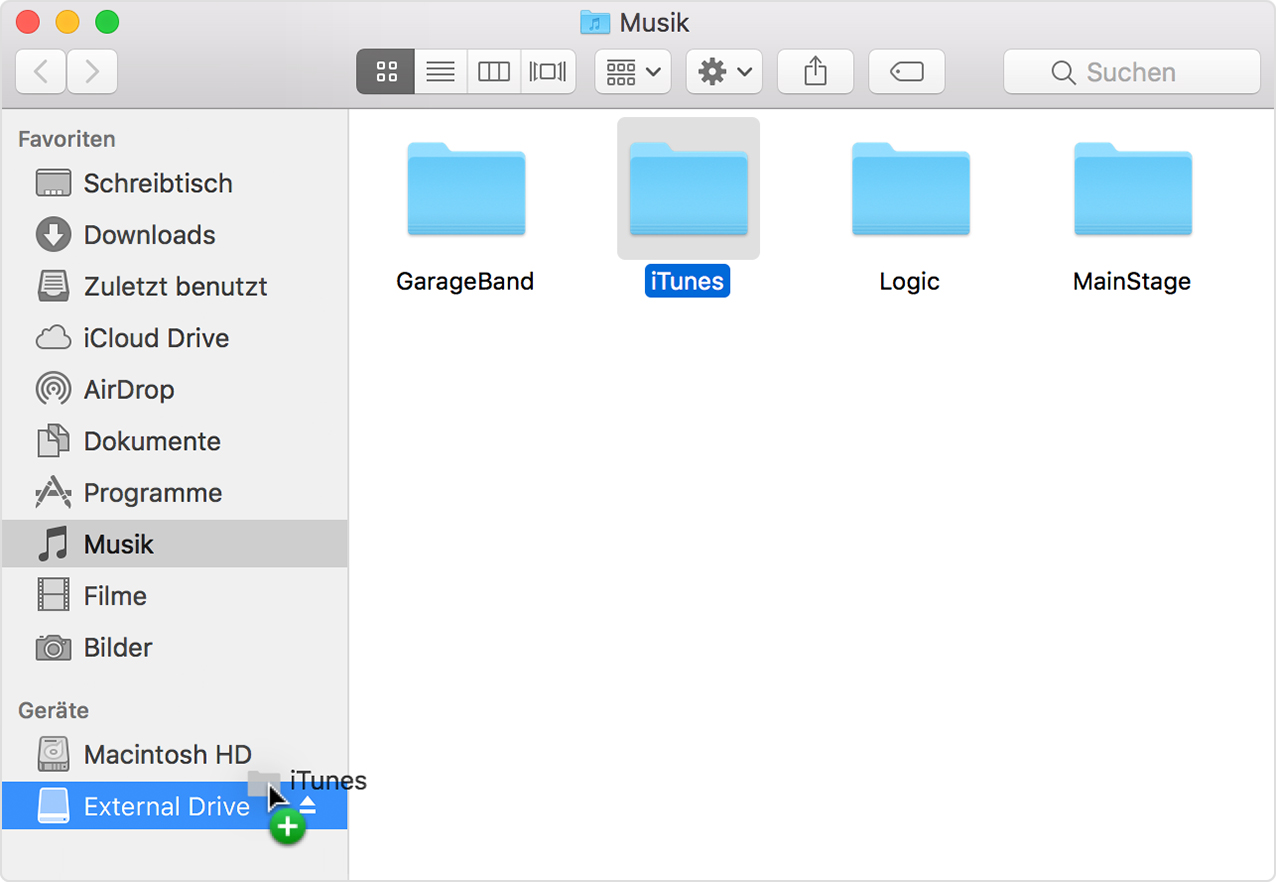
Task: Select Musik in the sidebar
Action: click(x=174, y=544)
